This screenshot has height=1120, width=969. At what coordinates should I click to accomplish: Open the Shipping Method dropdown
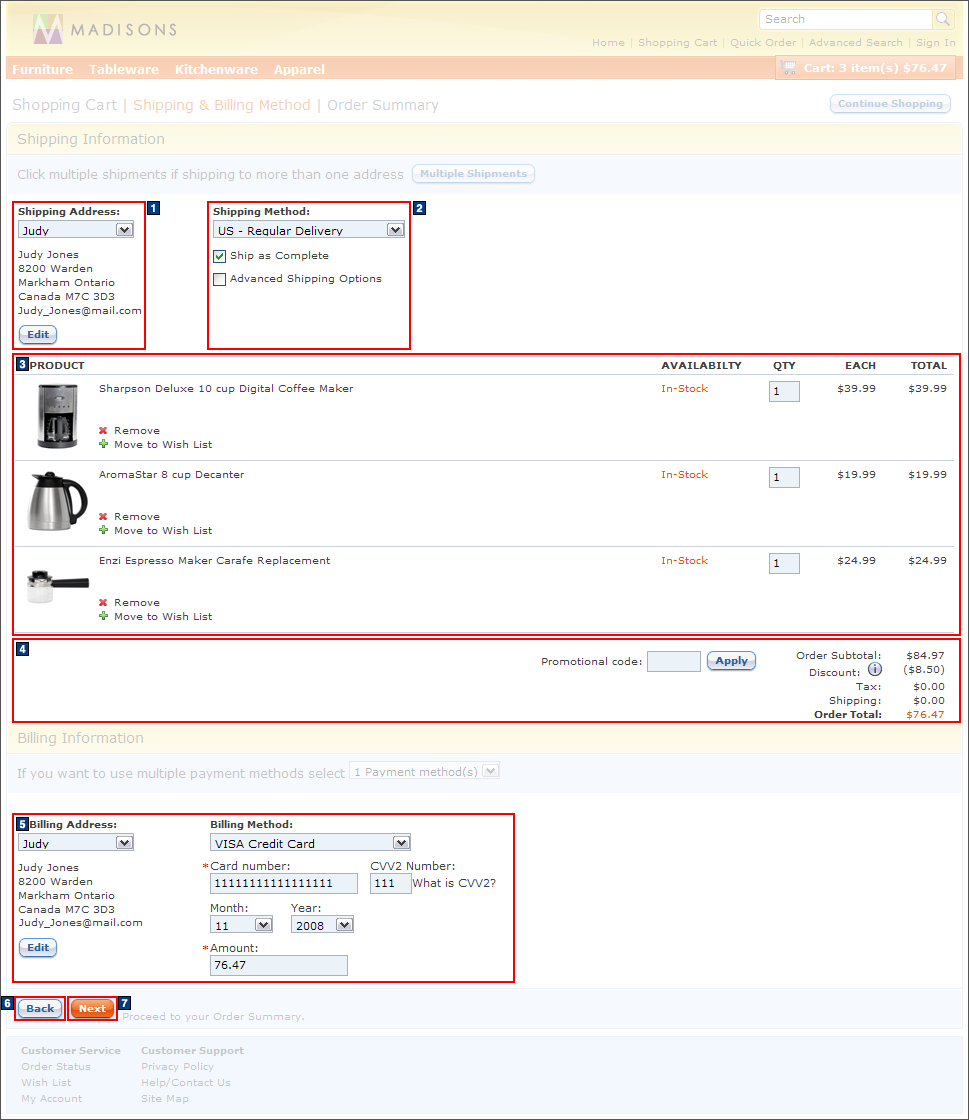pos(394,229)
